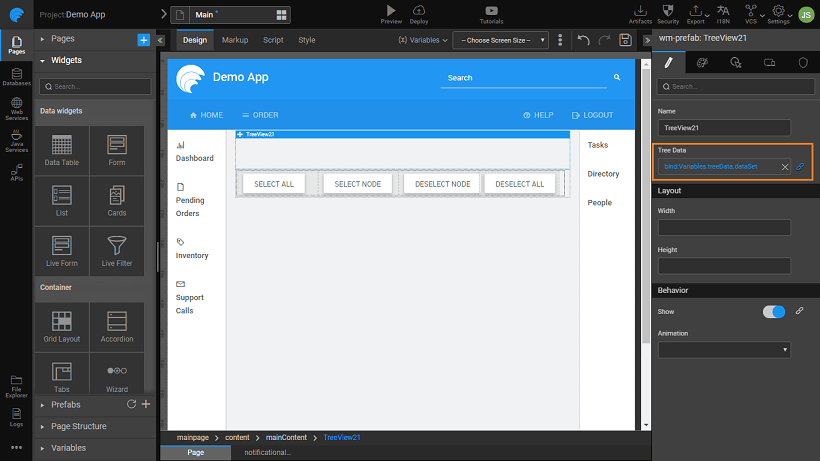Open Databases in the left sidebar

pyautogui.click(x=16, y=76)
